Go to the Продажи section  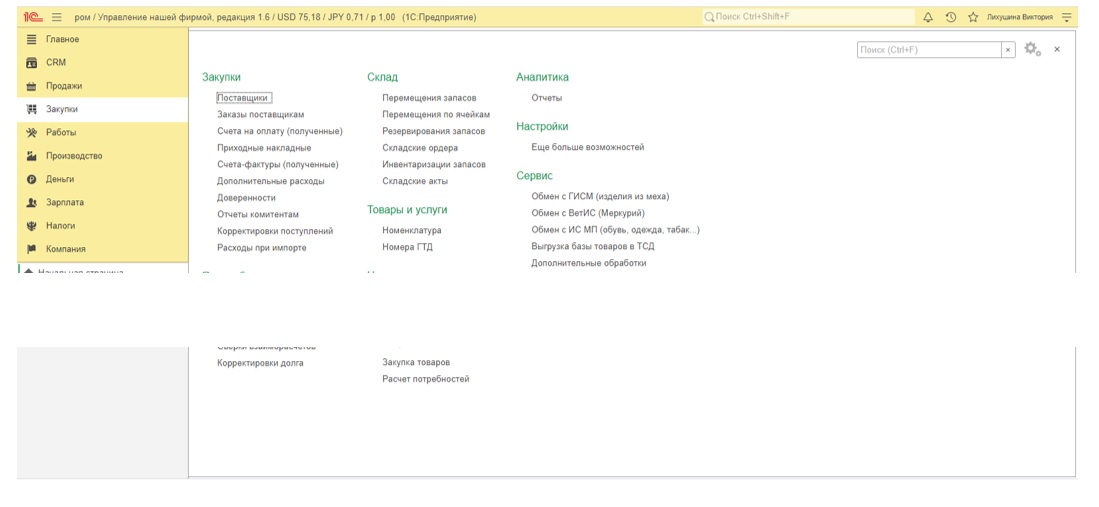point(64,86)
